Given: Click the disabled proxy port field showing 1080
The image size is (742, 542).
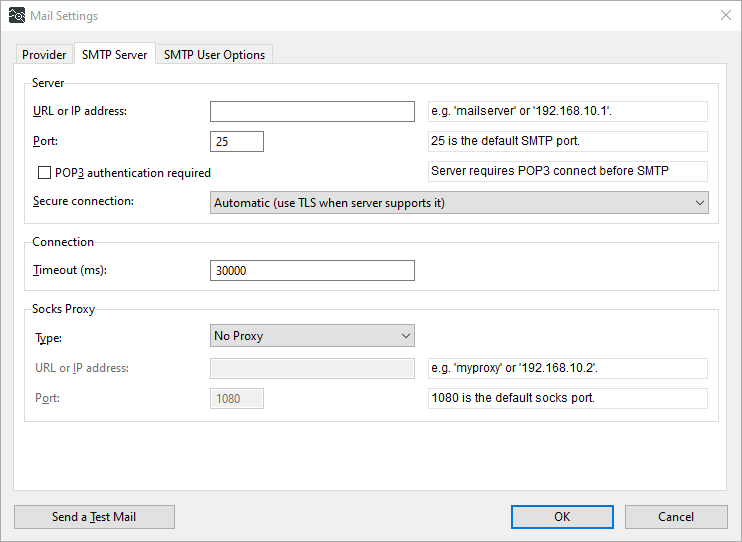Looking at the screenshot, I should [x=237, y=399].
